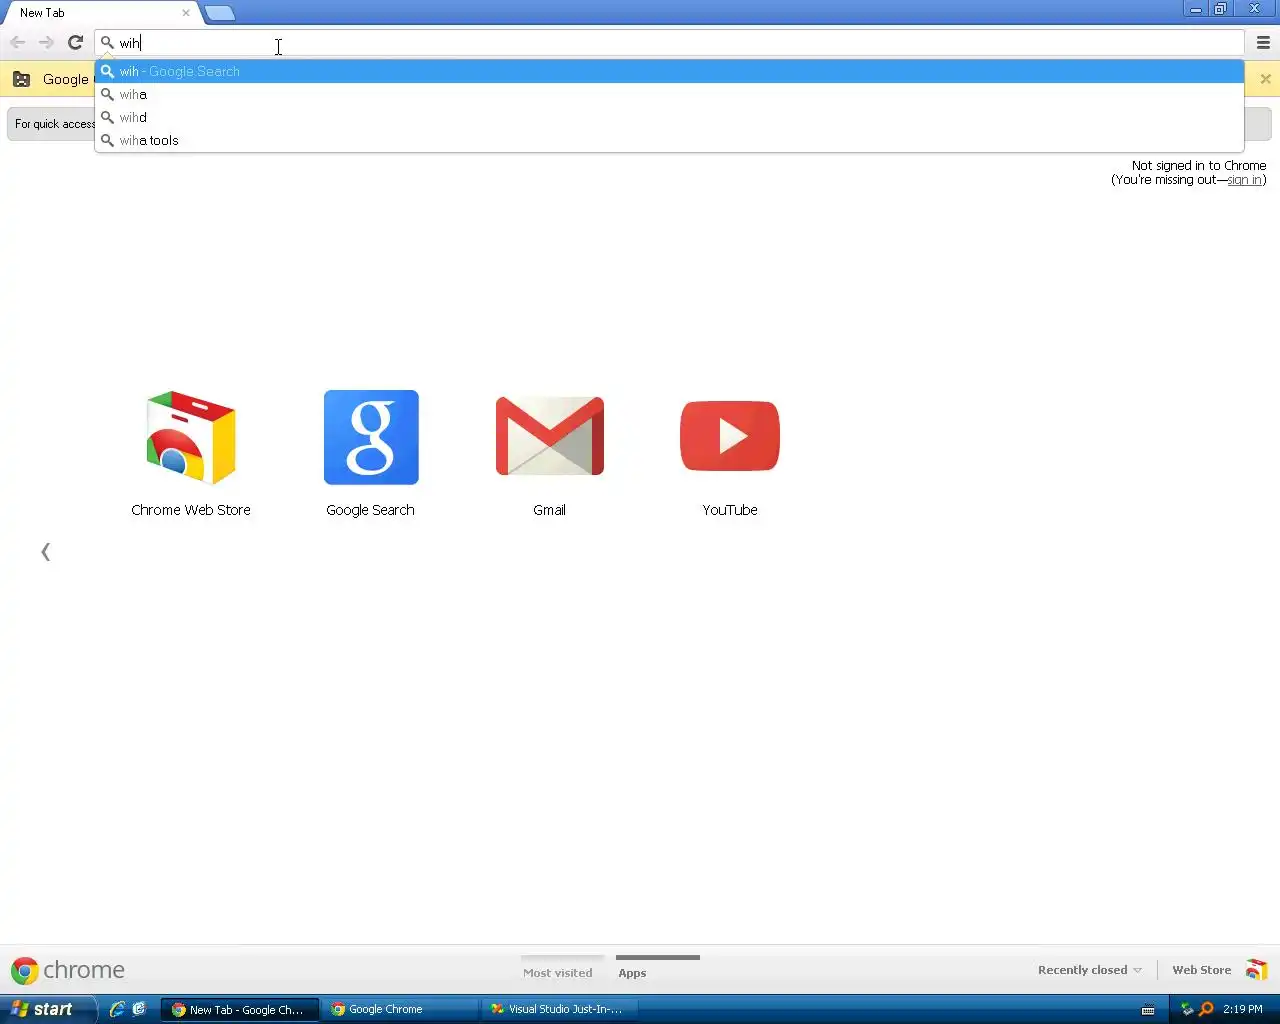This screenshot has height=1024, width=1280.
Task: Open a new tab with the new-tab button
Action: point(219,13)
